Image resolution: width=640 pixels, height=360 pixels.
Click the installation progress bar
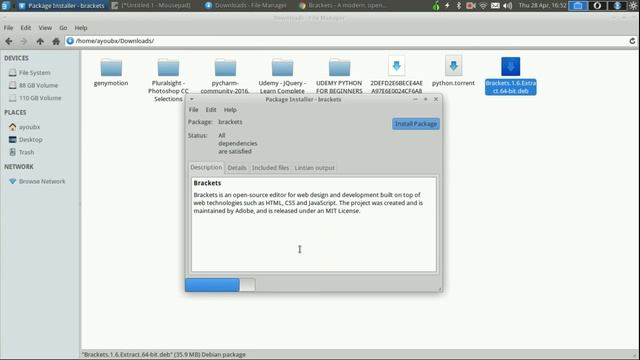click(x=220, y=285)
